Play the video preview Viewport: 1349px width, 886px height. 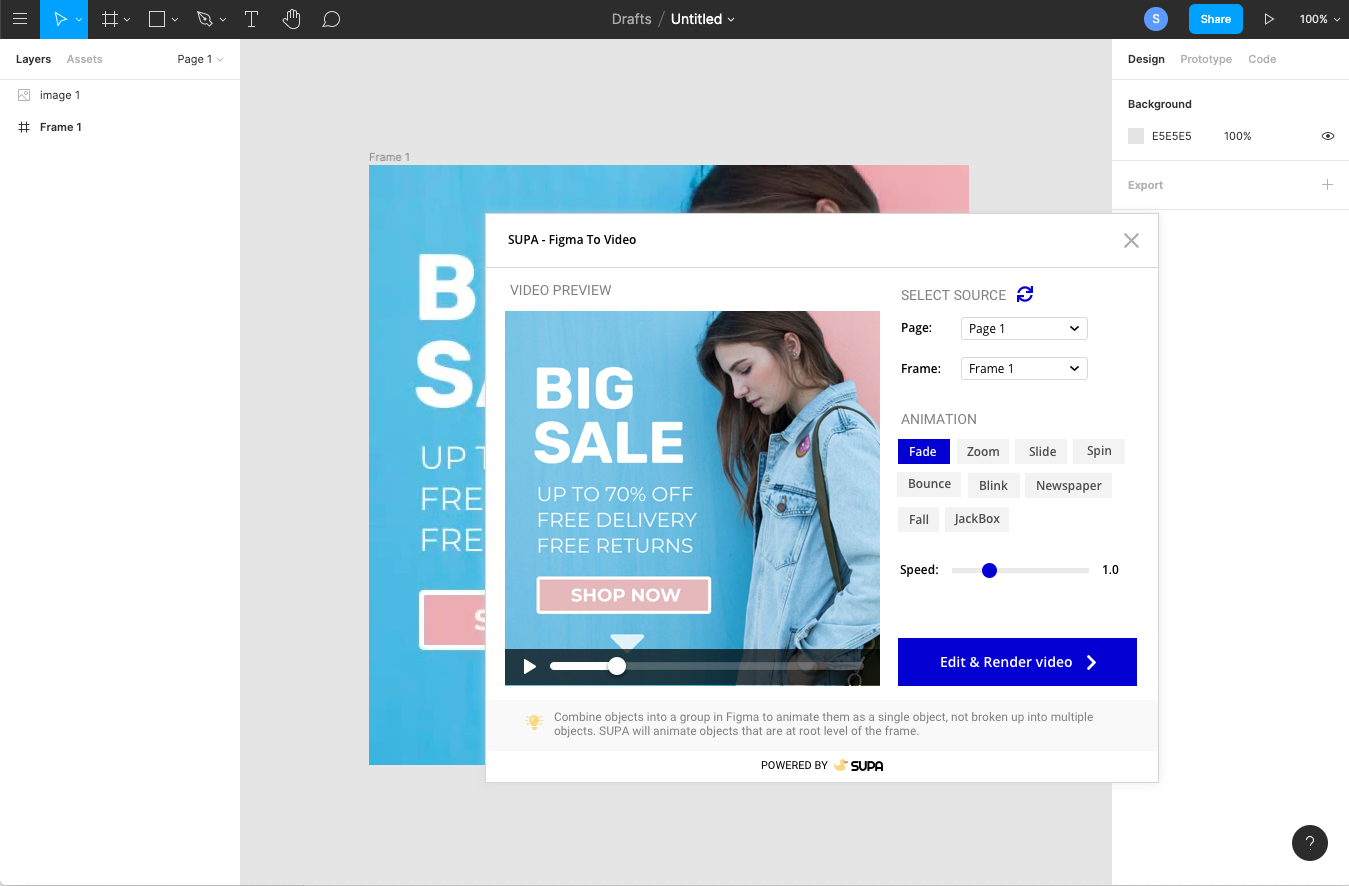[x=528, y=665]
